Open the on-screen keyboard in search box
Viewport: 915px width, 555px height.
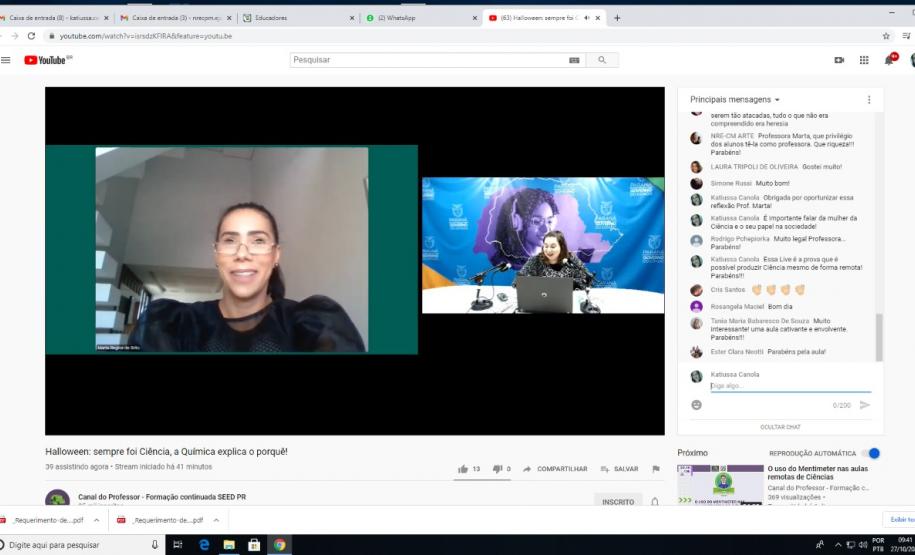tap(574, 60)
